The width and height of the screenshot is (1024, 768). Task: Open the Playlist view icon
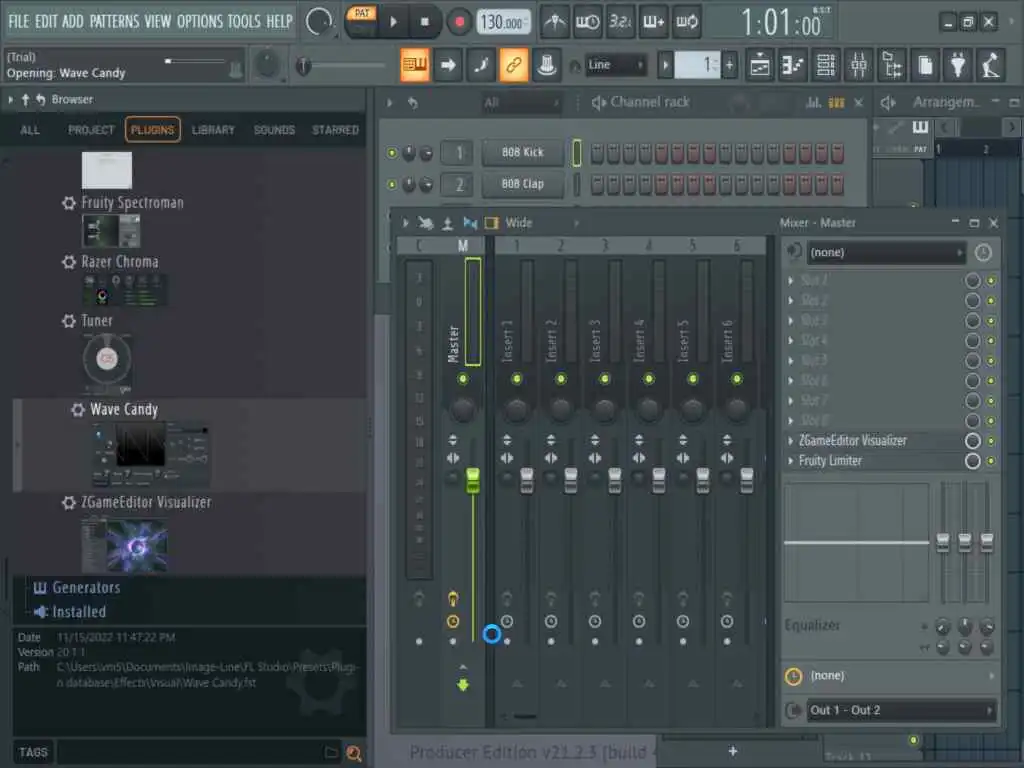[x=760, y=65]
